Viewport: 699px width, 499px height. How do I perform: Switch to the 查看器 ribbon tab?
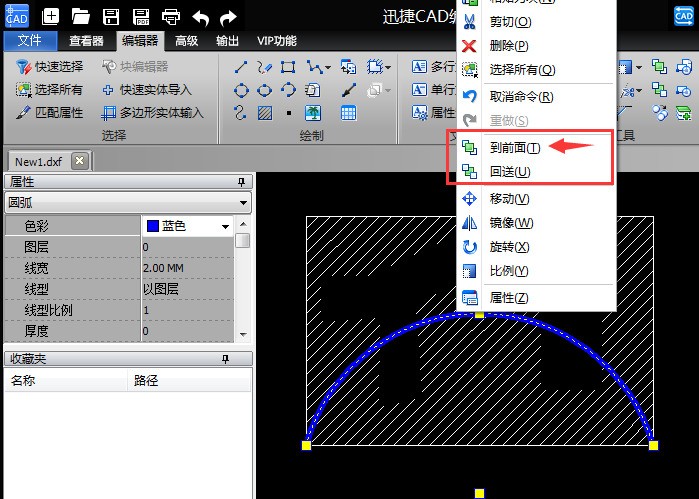86,41
